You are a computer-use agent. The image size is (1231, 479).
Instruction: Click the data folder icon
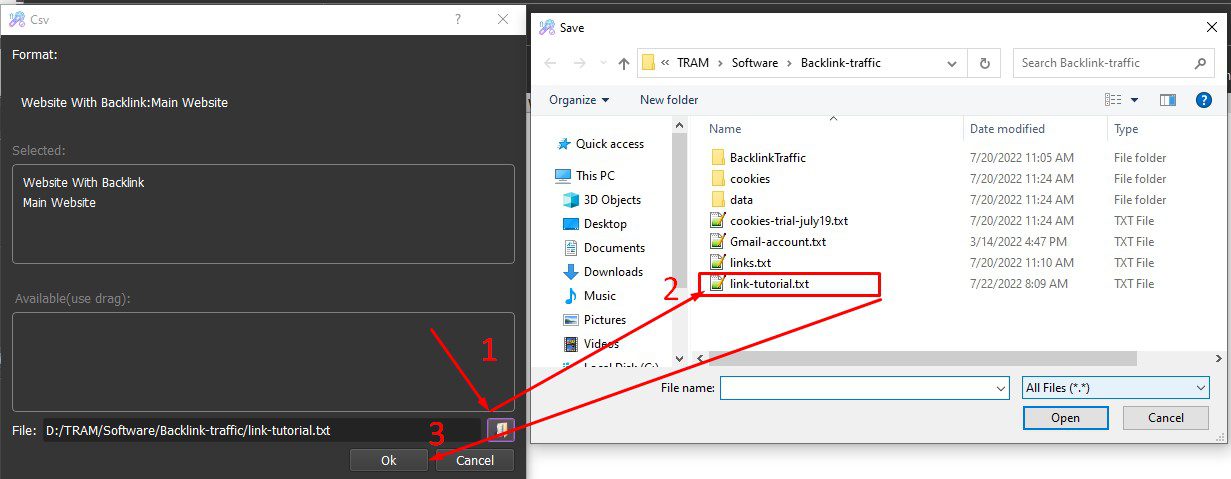point(717,200)
